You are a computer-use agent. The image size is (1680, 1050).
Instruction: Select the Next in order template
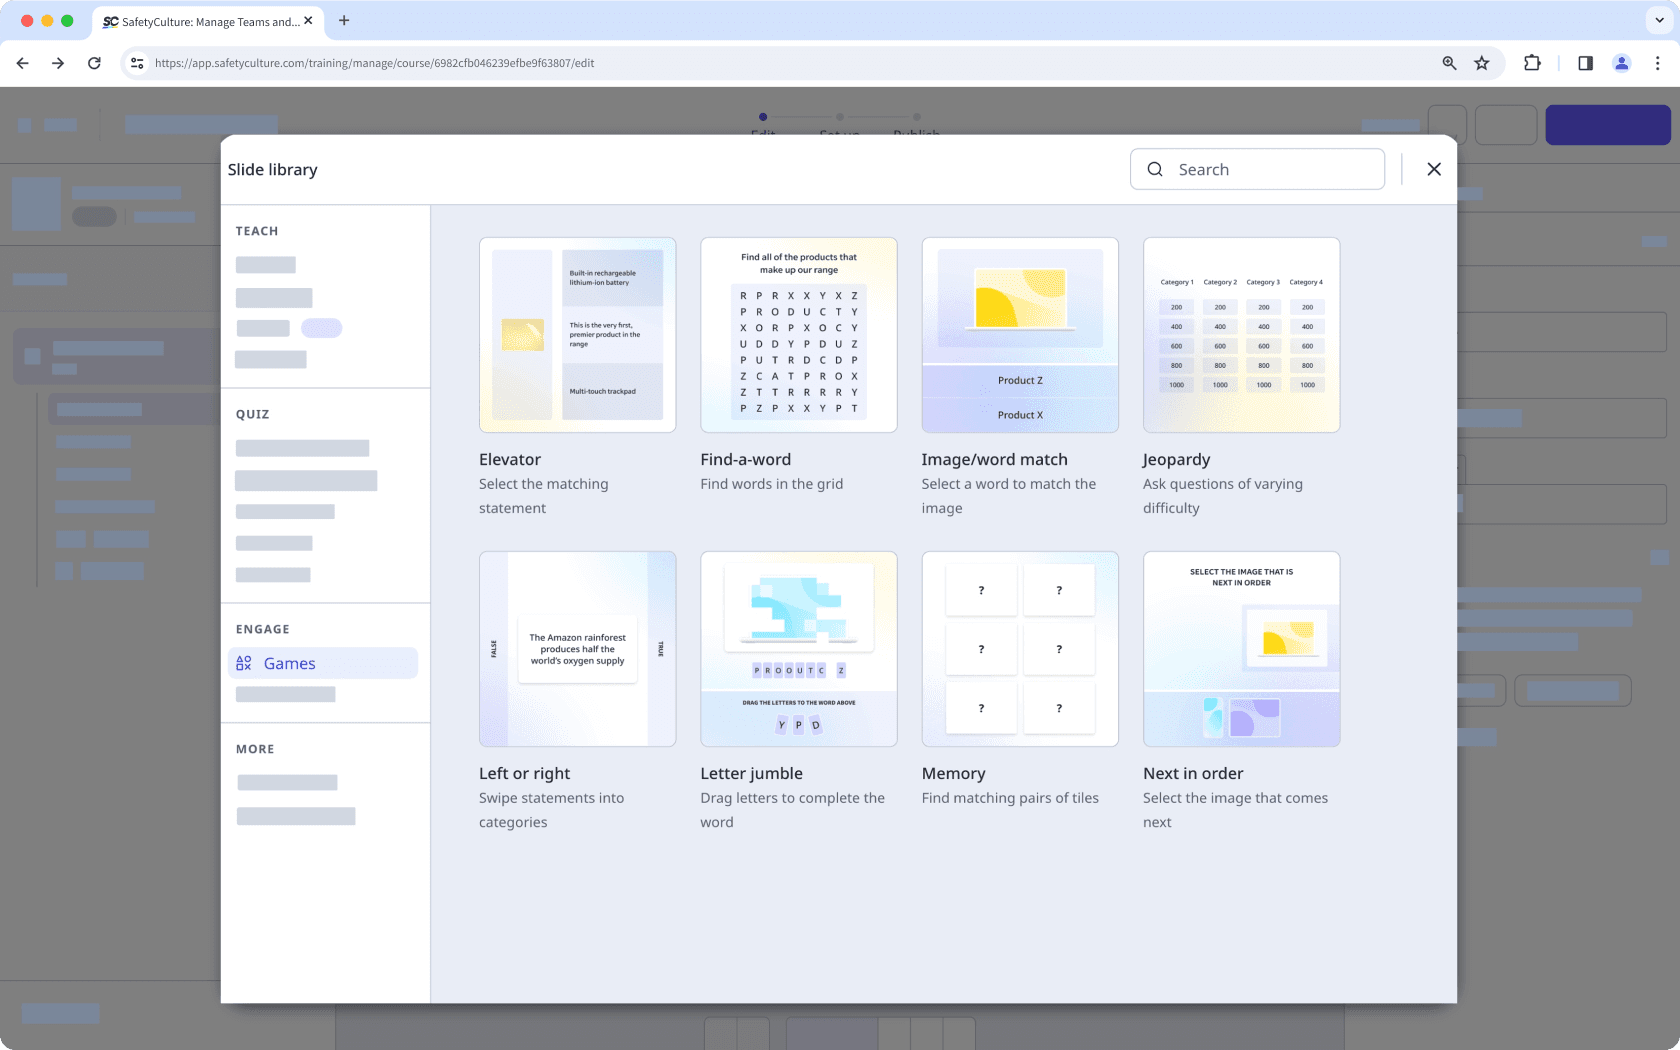(1241, 649)
